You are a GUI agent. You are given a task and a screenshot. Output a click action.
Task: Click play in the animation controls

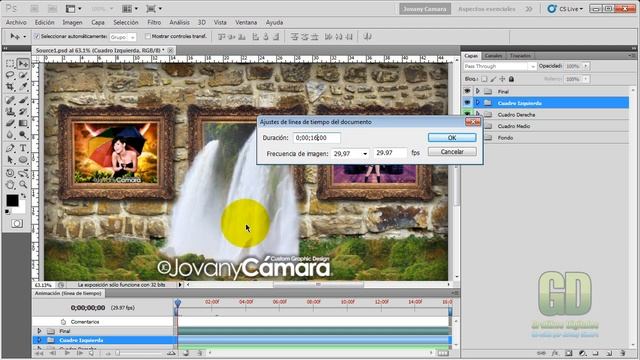click(x=67, y=353)
